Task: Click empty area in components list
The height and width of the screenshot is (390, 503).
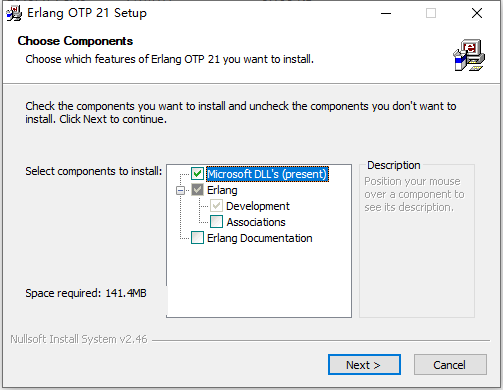Action: coord(259,280)
